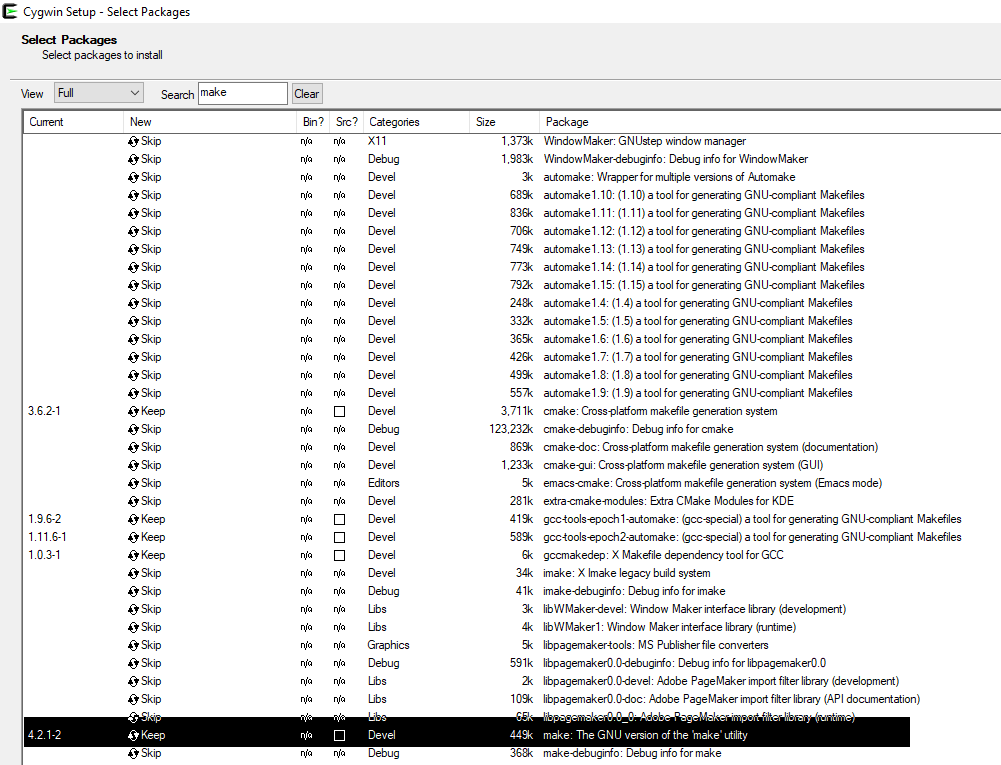This screenshot has height=765, width=1001.
Task: Cycle install action for libpagemaker-tools
Action: coord(133,645)
